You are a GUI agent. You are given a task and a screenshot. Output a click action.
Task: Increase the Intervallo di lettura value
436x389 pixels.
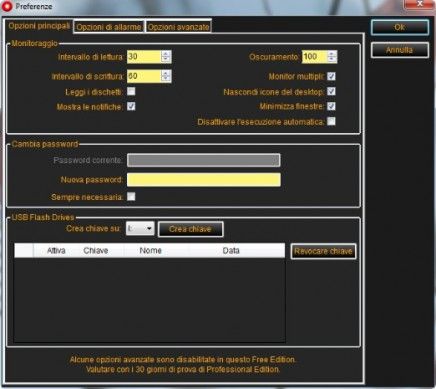(166, 54)
